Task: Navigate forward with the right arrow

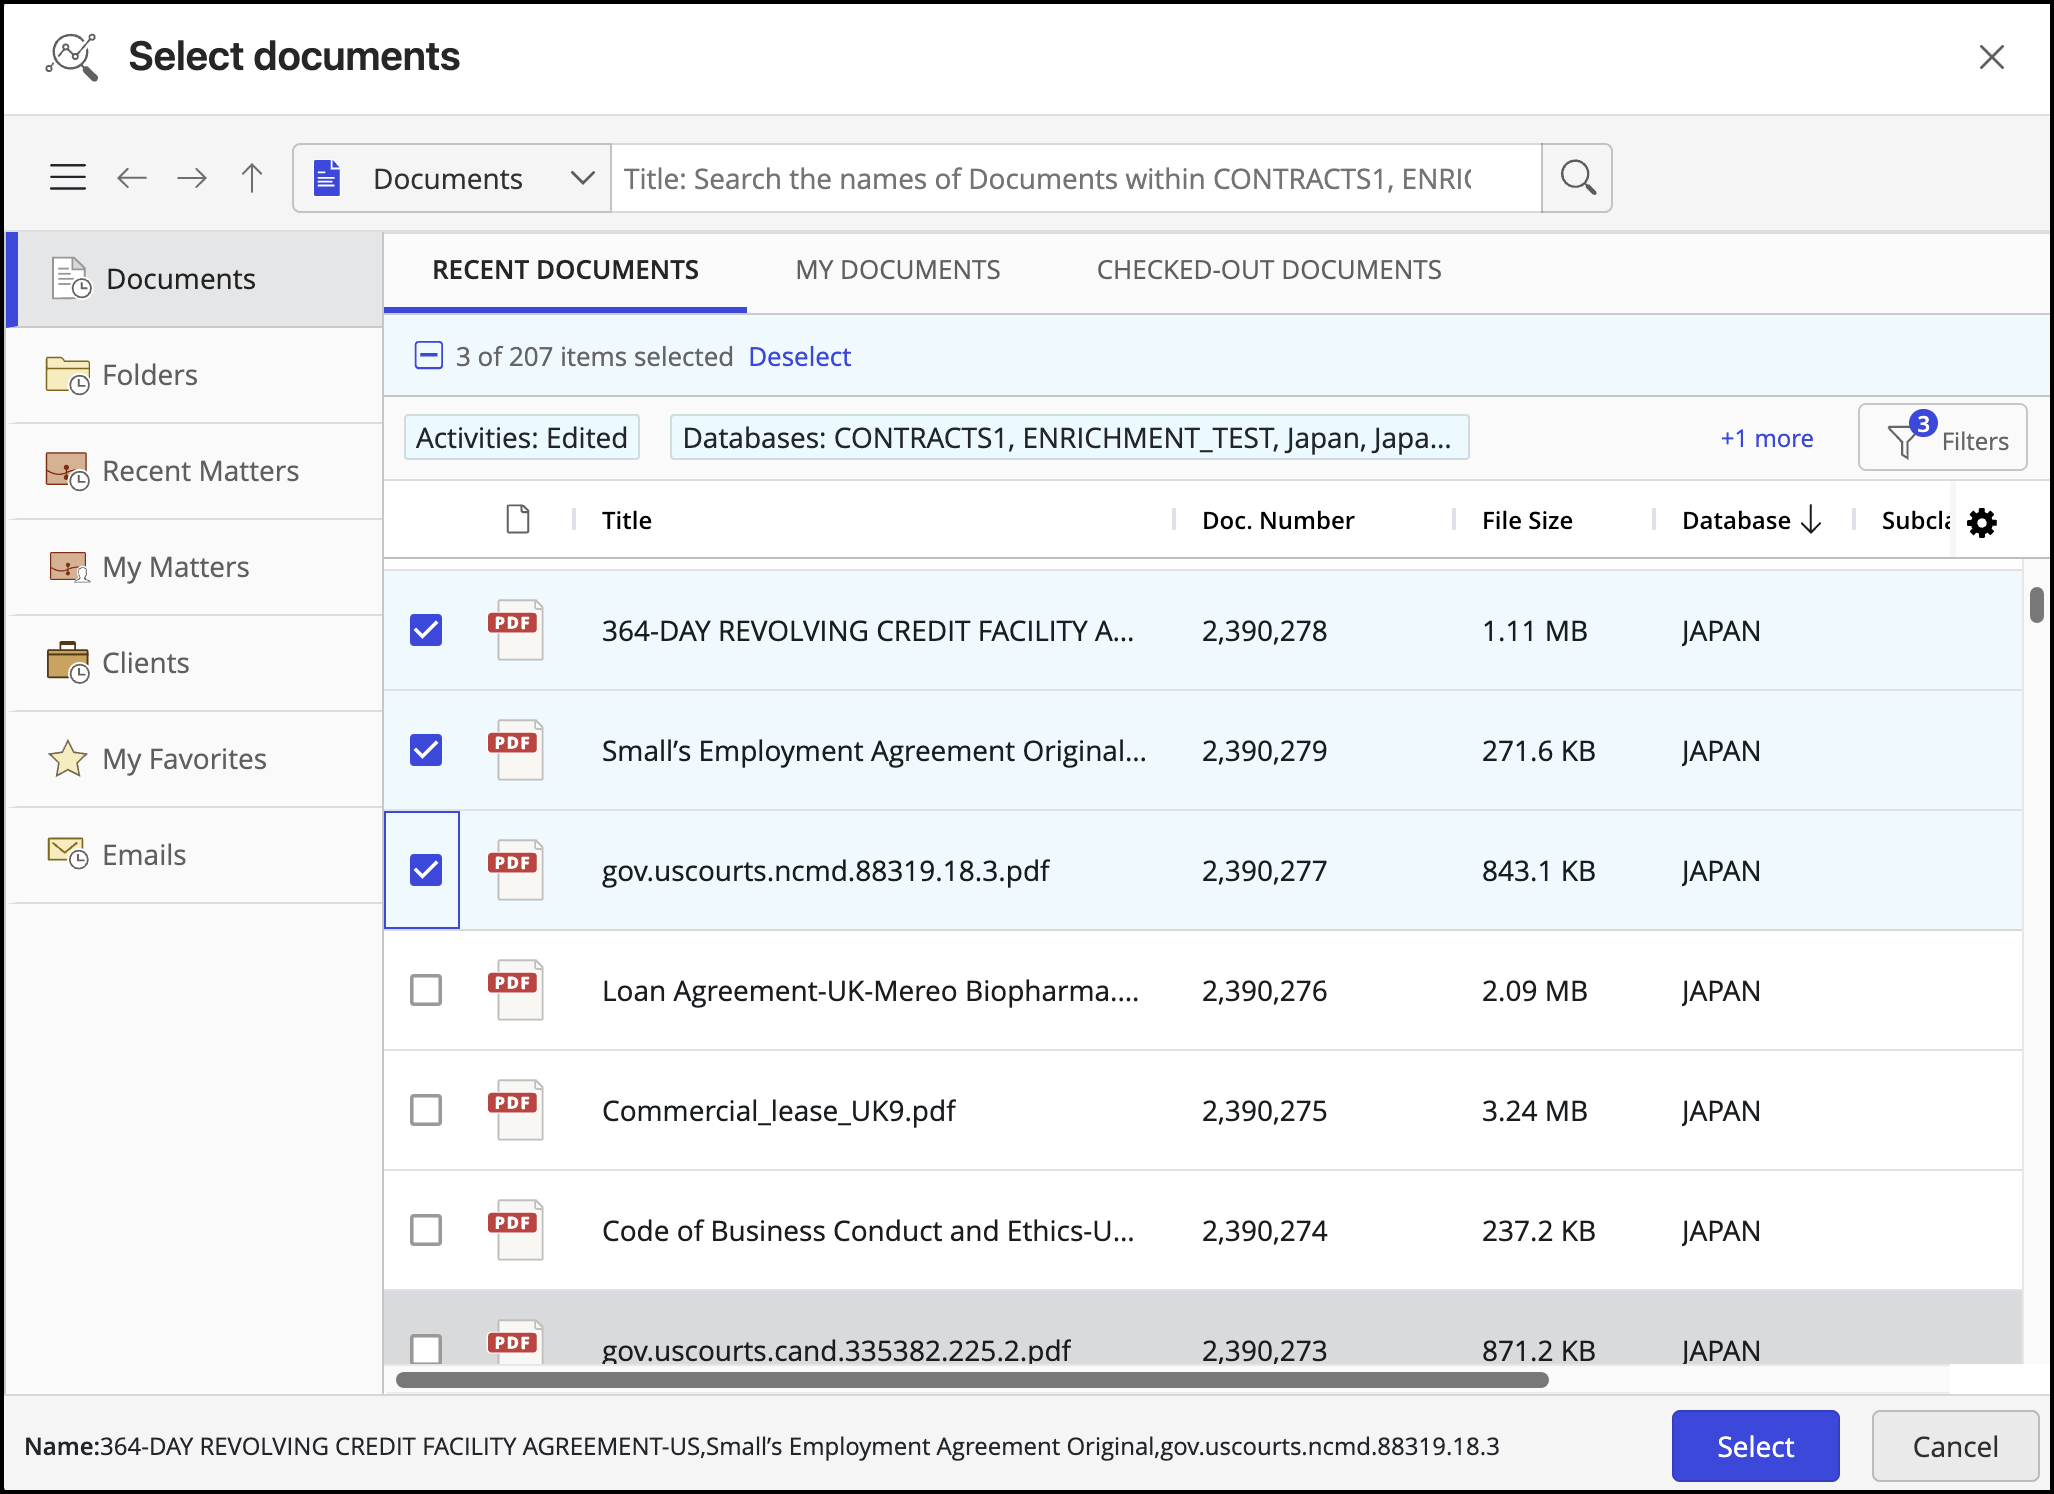Action: click(x=191, y=178)
